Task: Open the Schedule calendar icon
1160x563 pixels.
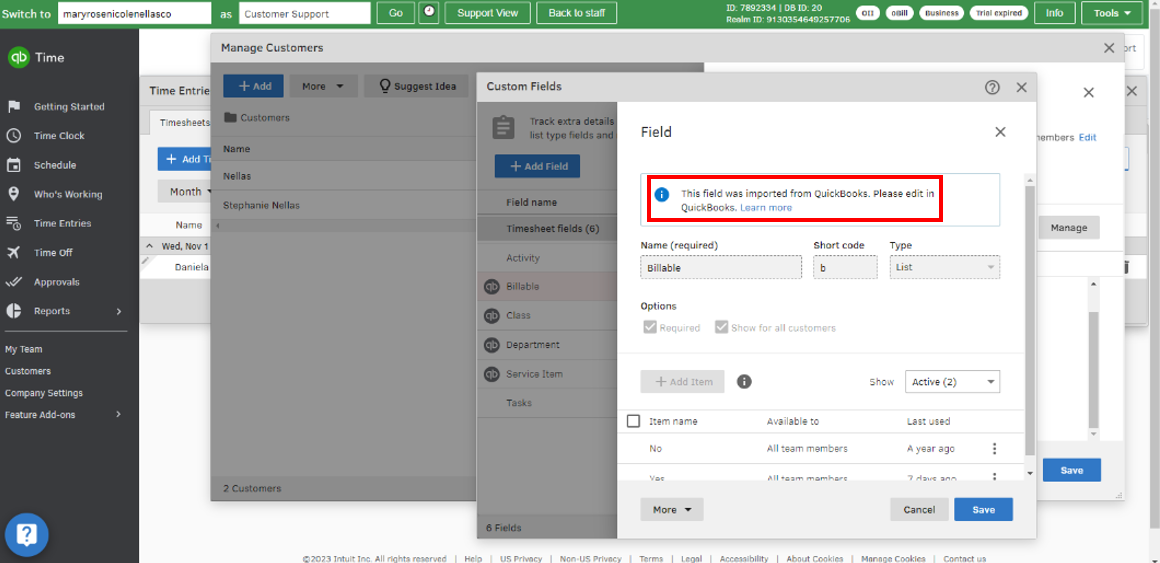Action: click(x=13, y=165)
